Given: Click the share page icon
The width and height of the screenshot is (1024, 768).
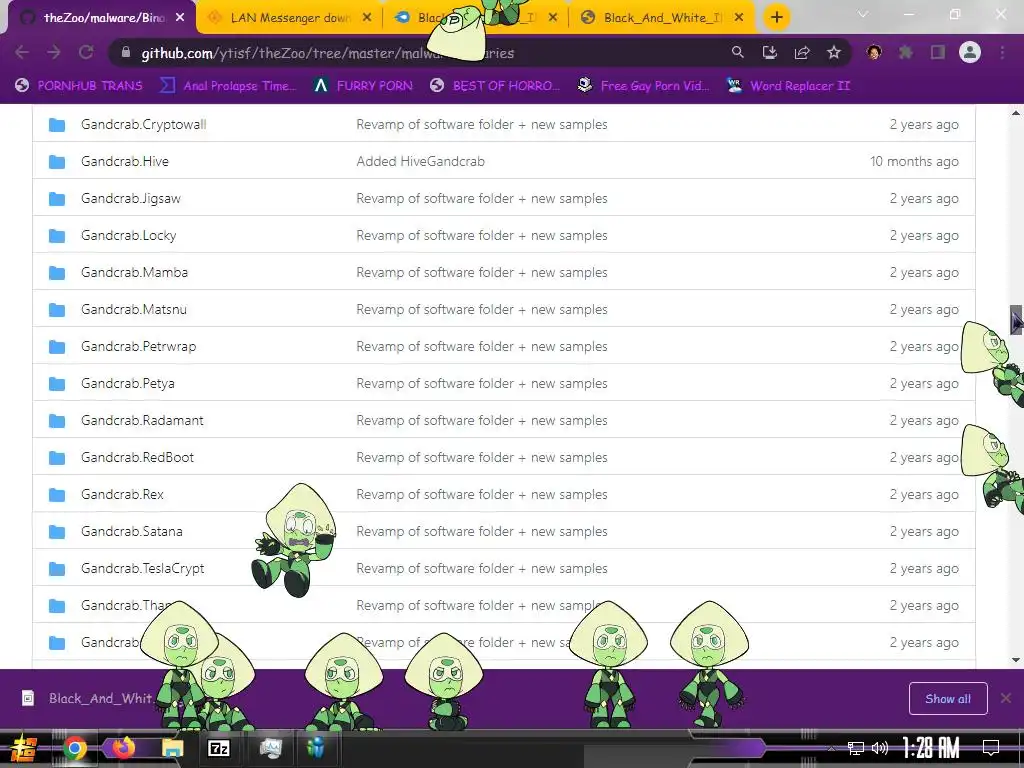Looking at the screenshot, I should (802, 52).
